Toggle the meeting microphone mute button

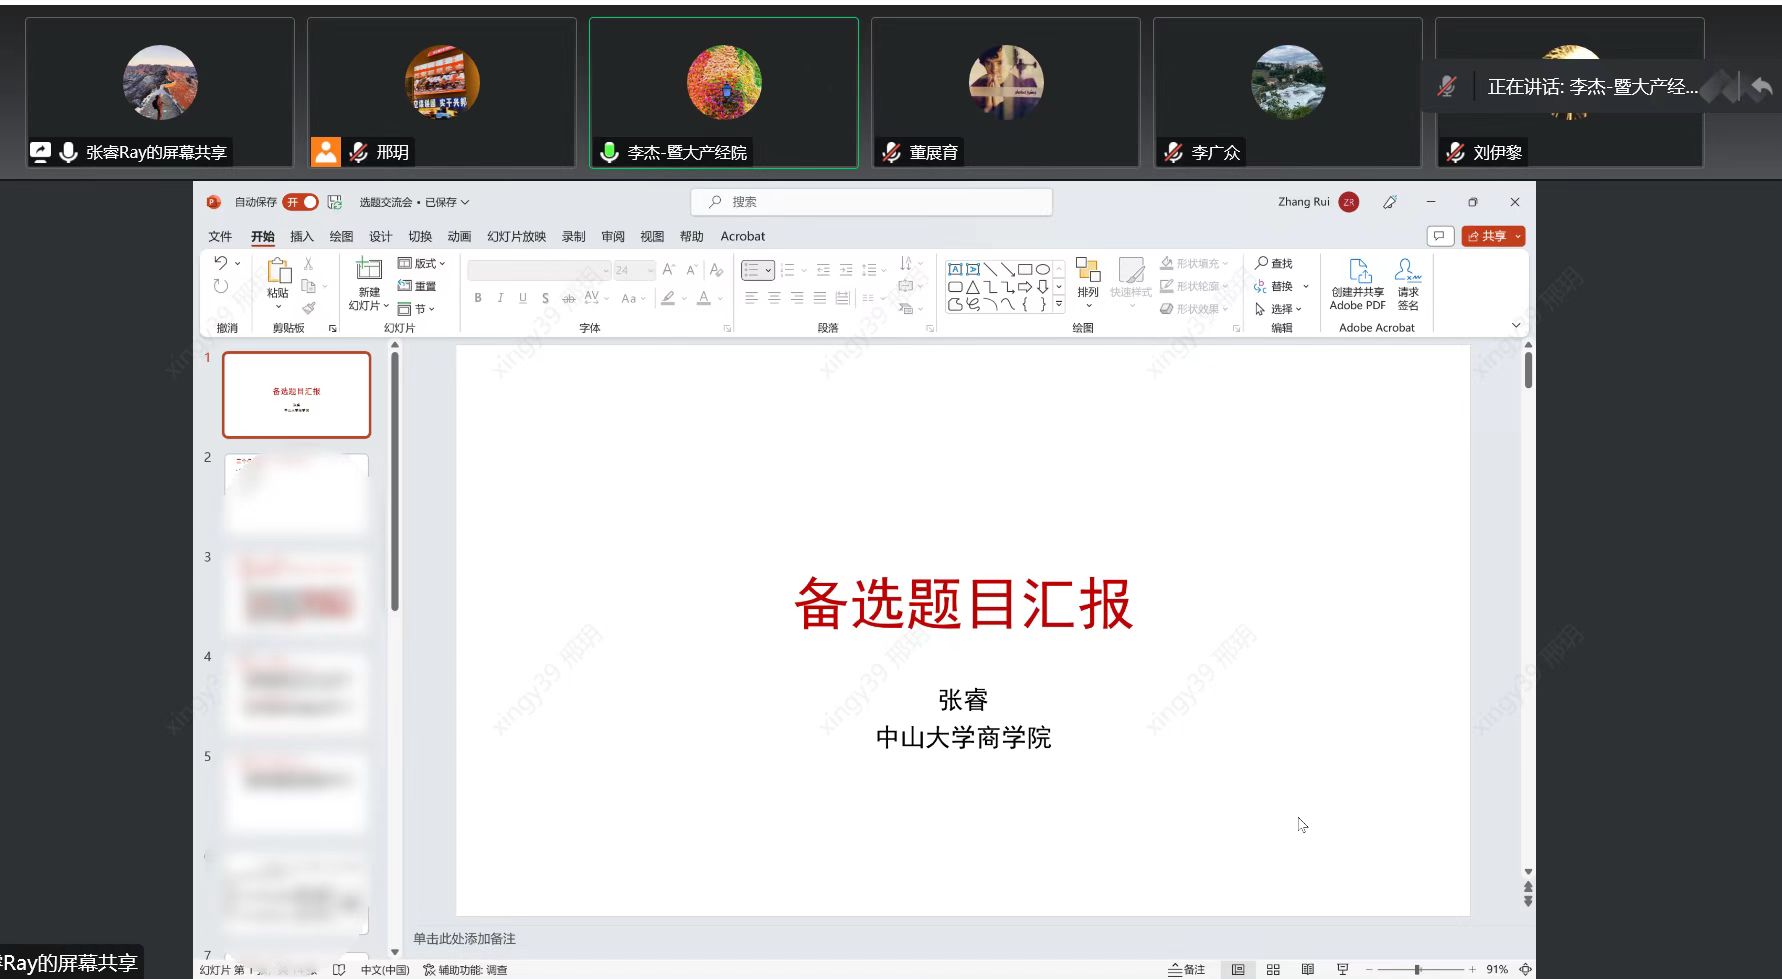pos(1447,87)
